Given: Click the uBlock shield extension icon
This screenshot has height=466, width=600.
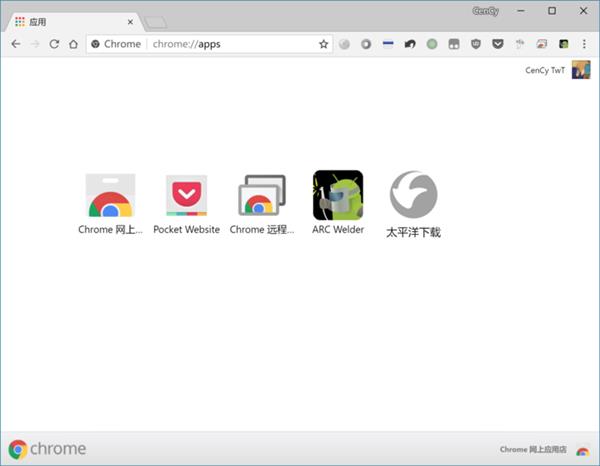Looking at the screenshot, I should [476, 44].
